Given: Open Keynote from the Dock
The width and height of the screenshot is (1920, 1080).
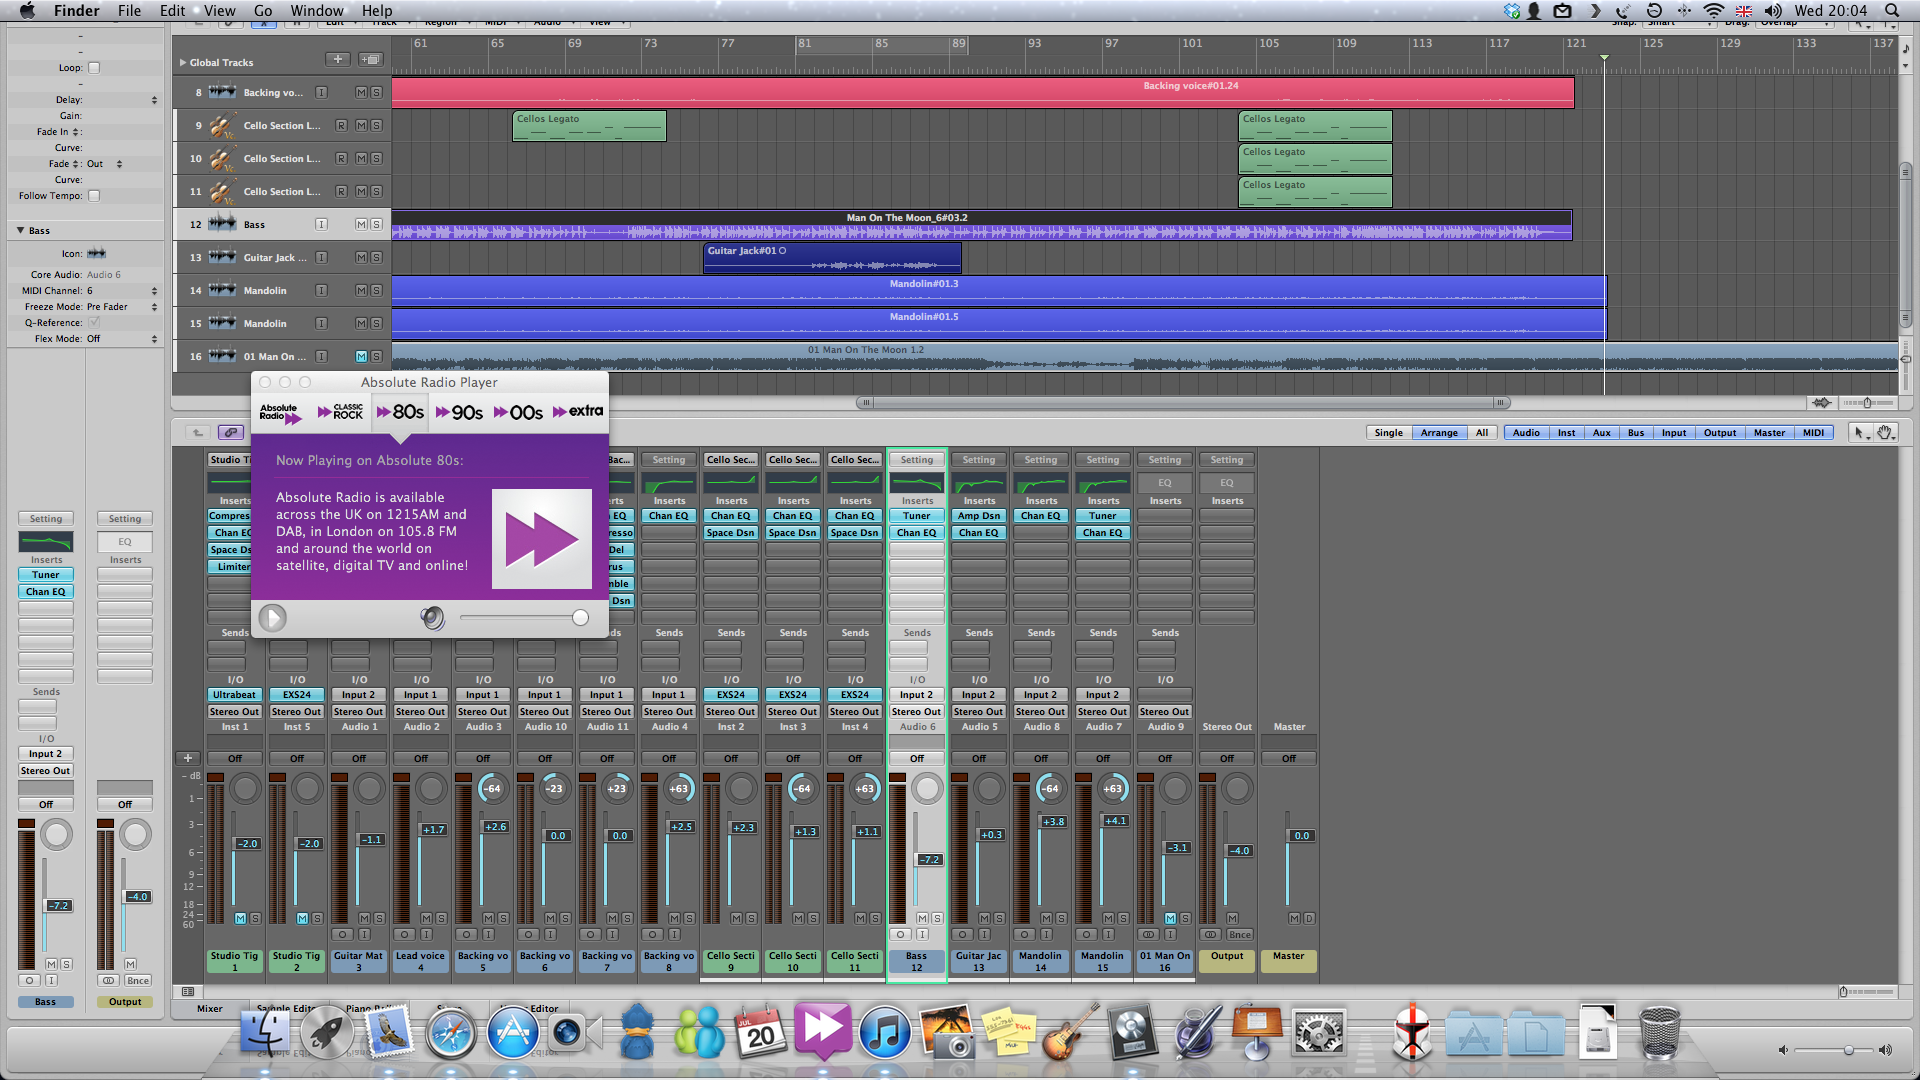Looking at the screenshot, I should pos(1257,1033).
